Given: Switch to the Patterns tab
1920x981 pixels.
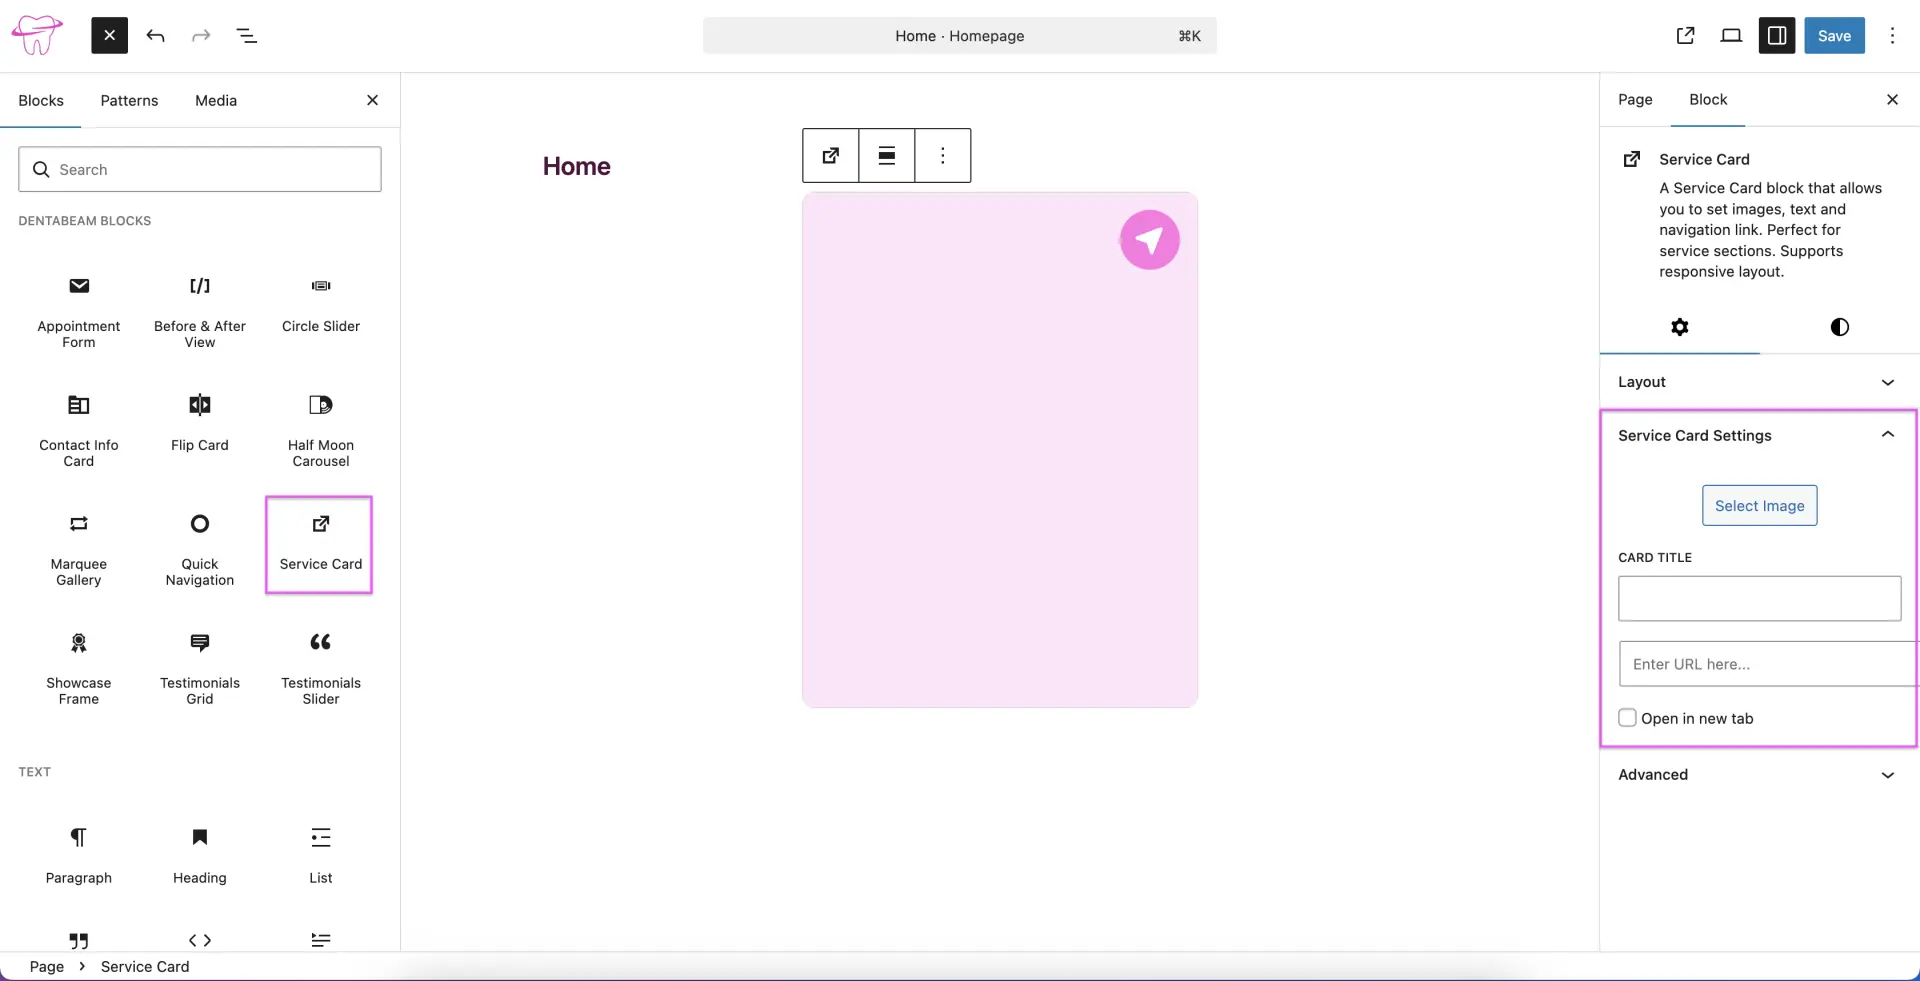Looking at the screenshot, I should click(x=129, y=100).
